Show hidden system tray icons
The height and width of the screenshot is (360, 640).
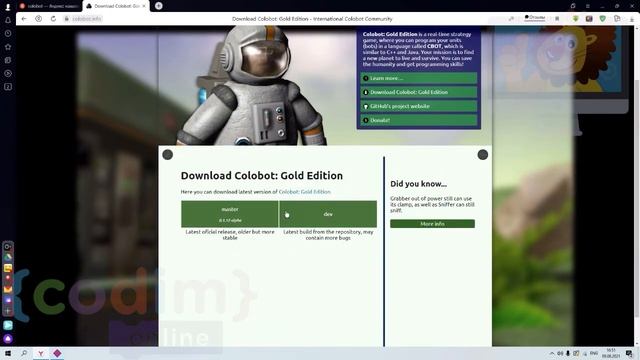[552, 353]
